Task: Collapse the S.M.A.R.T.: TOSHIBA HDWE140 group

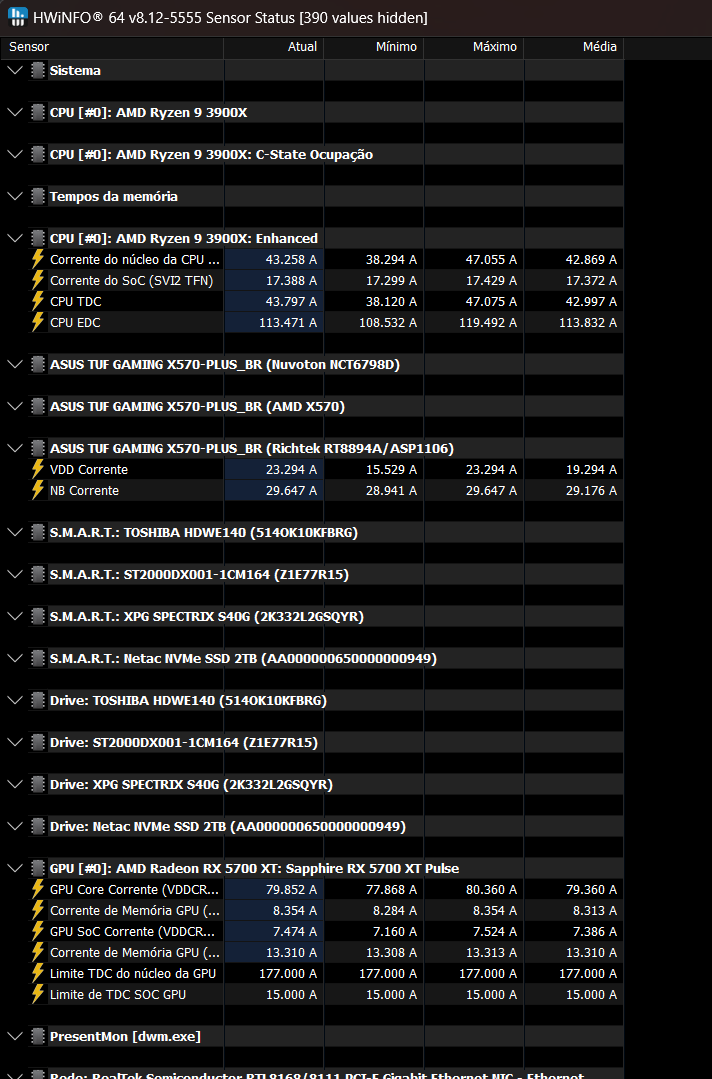Action: click(x=15, y=532)
